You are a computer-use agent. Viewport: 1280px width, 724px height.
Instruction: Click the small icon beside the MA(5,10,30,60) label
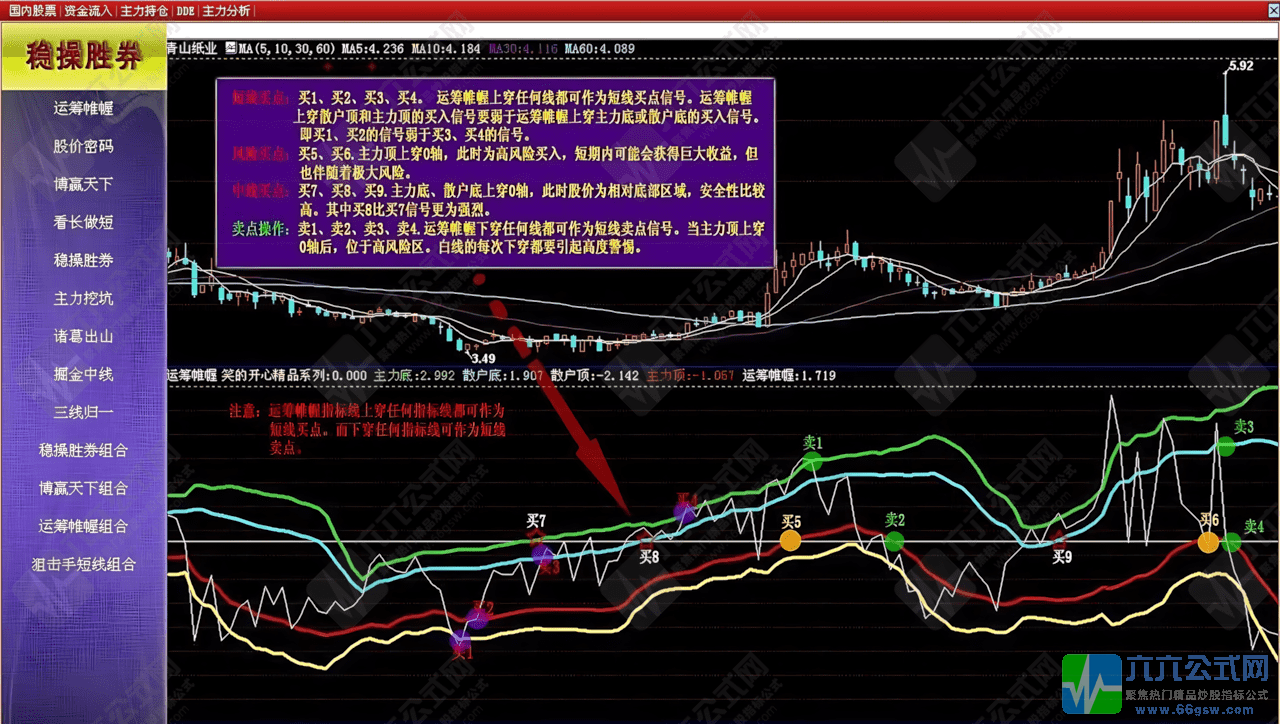click(x=231, y=47)
